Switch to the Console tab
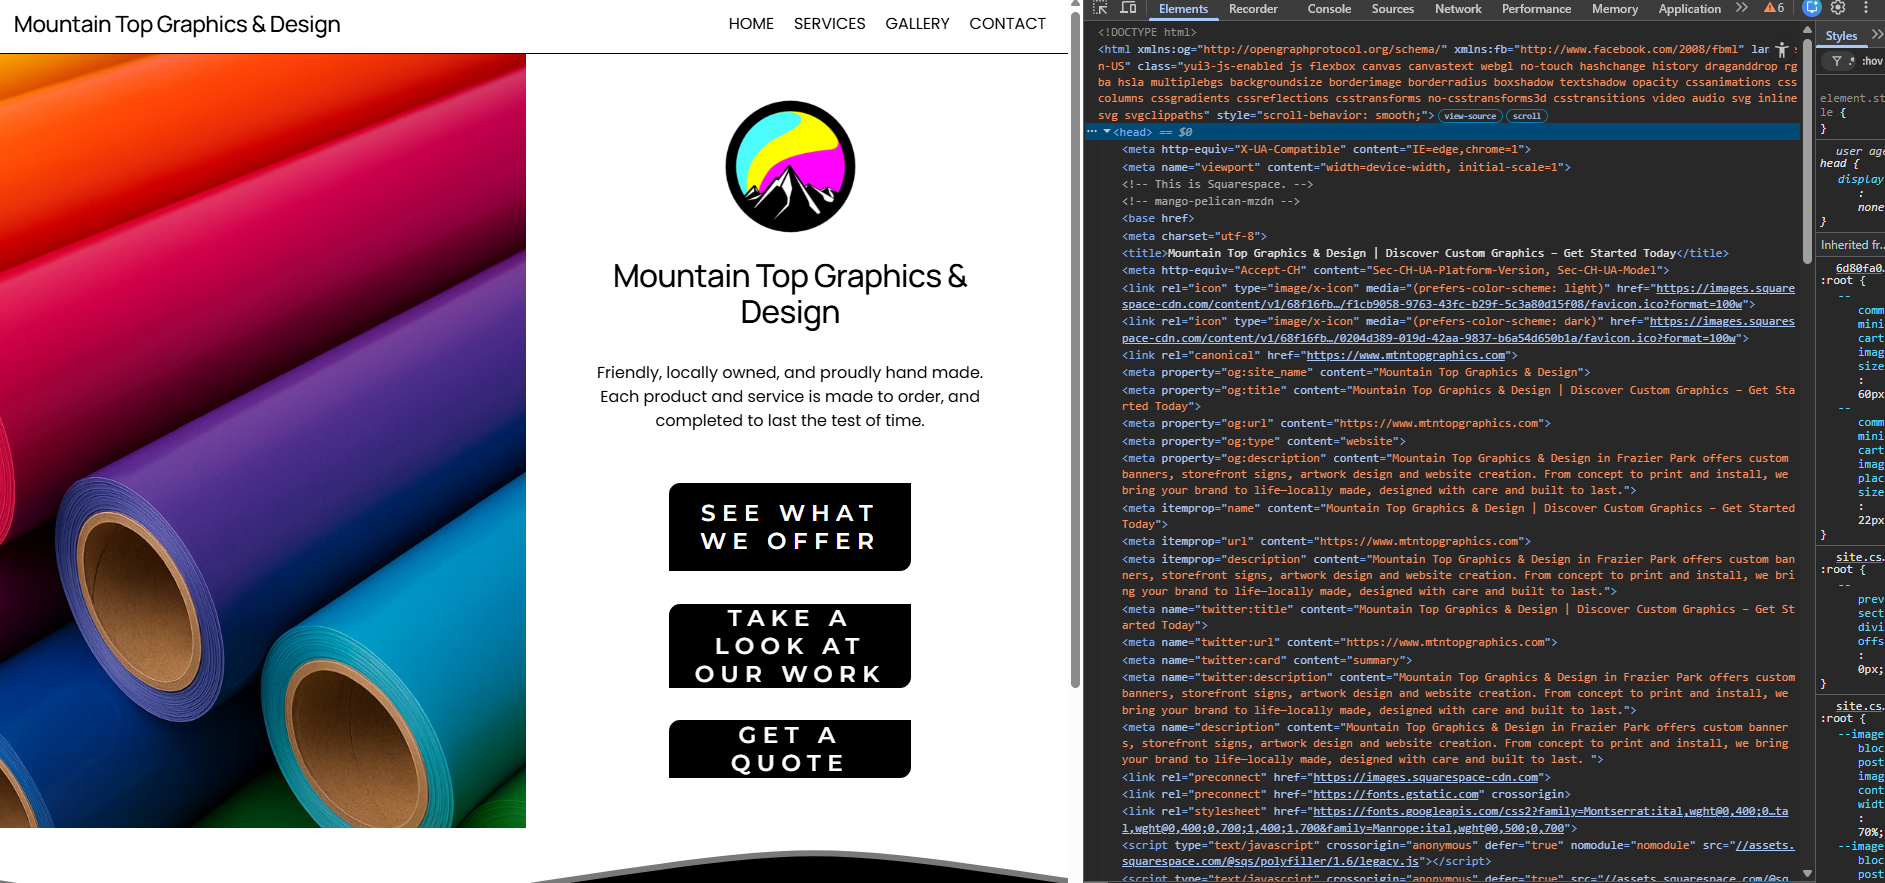 pyautogui.click(x=1329, y=9)
